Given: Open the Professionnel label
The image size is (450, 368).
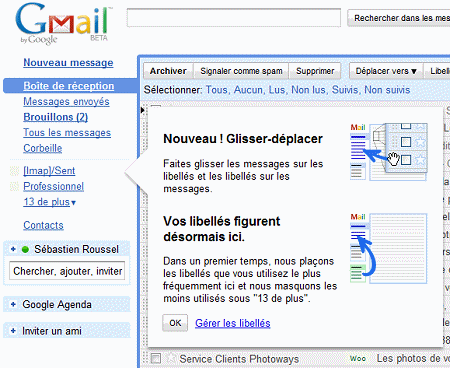Looking at the screenshot, I should coord(54,186).
